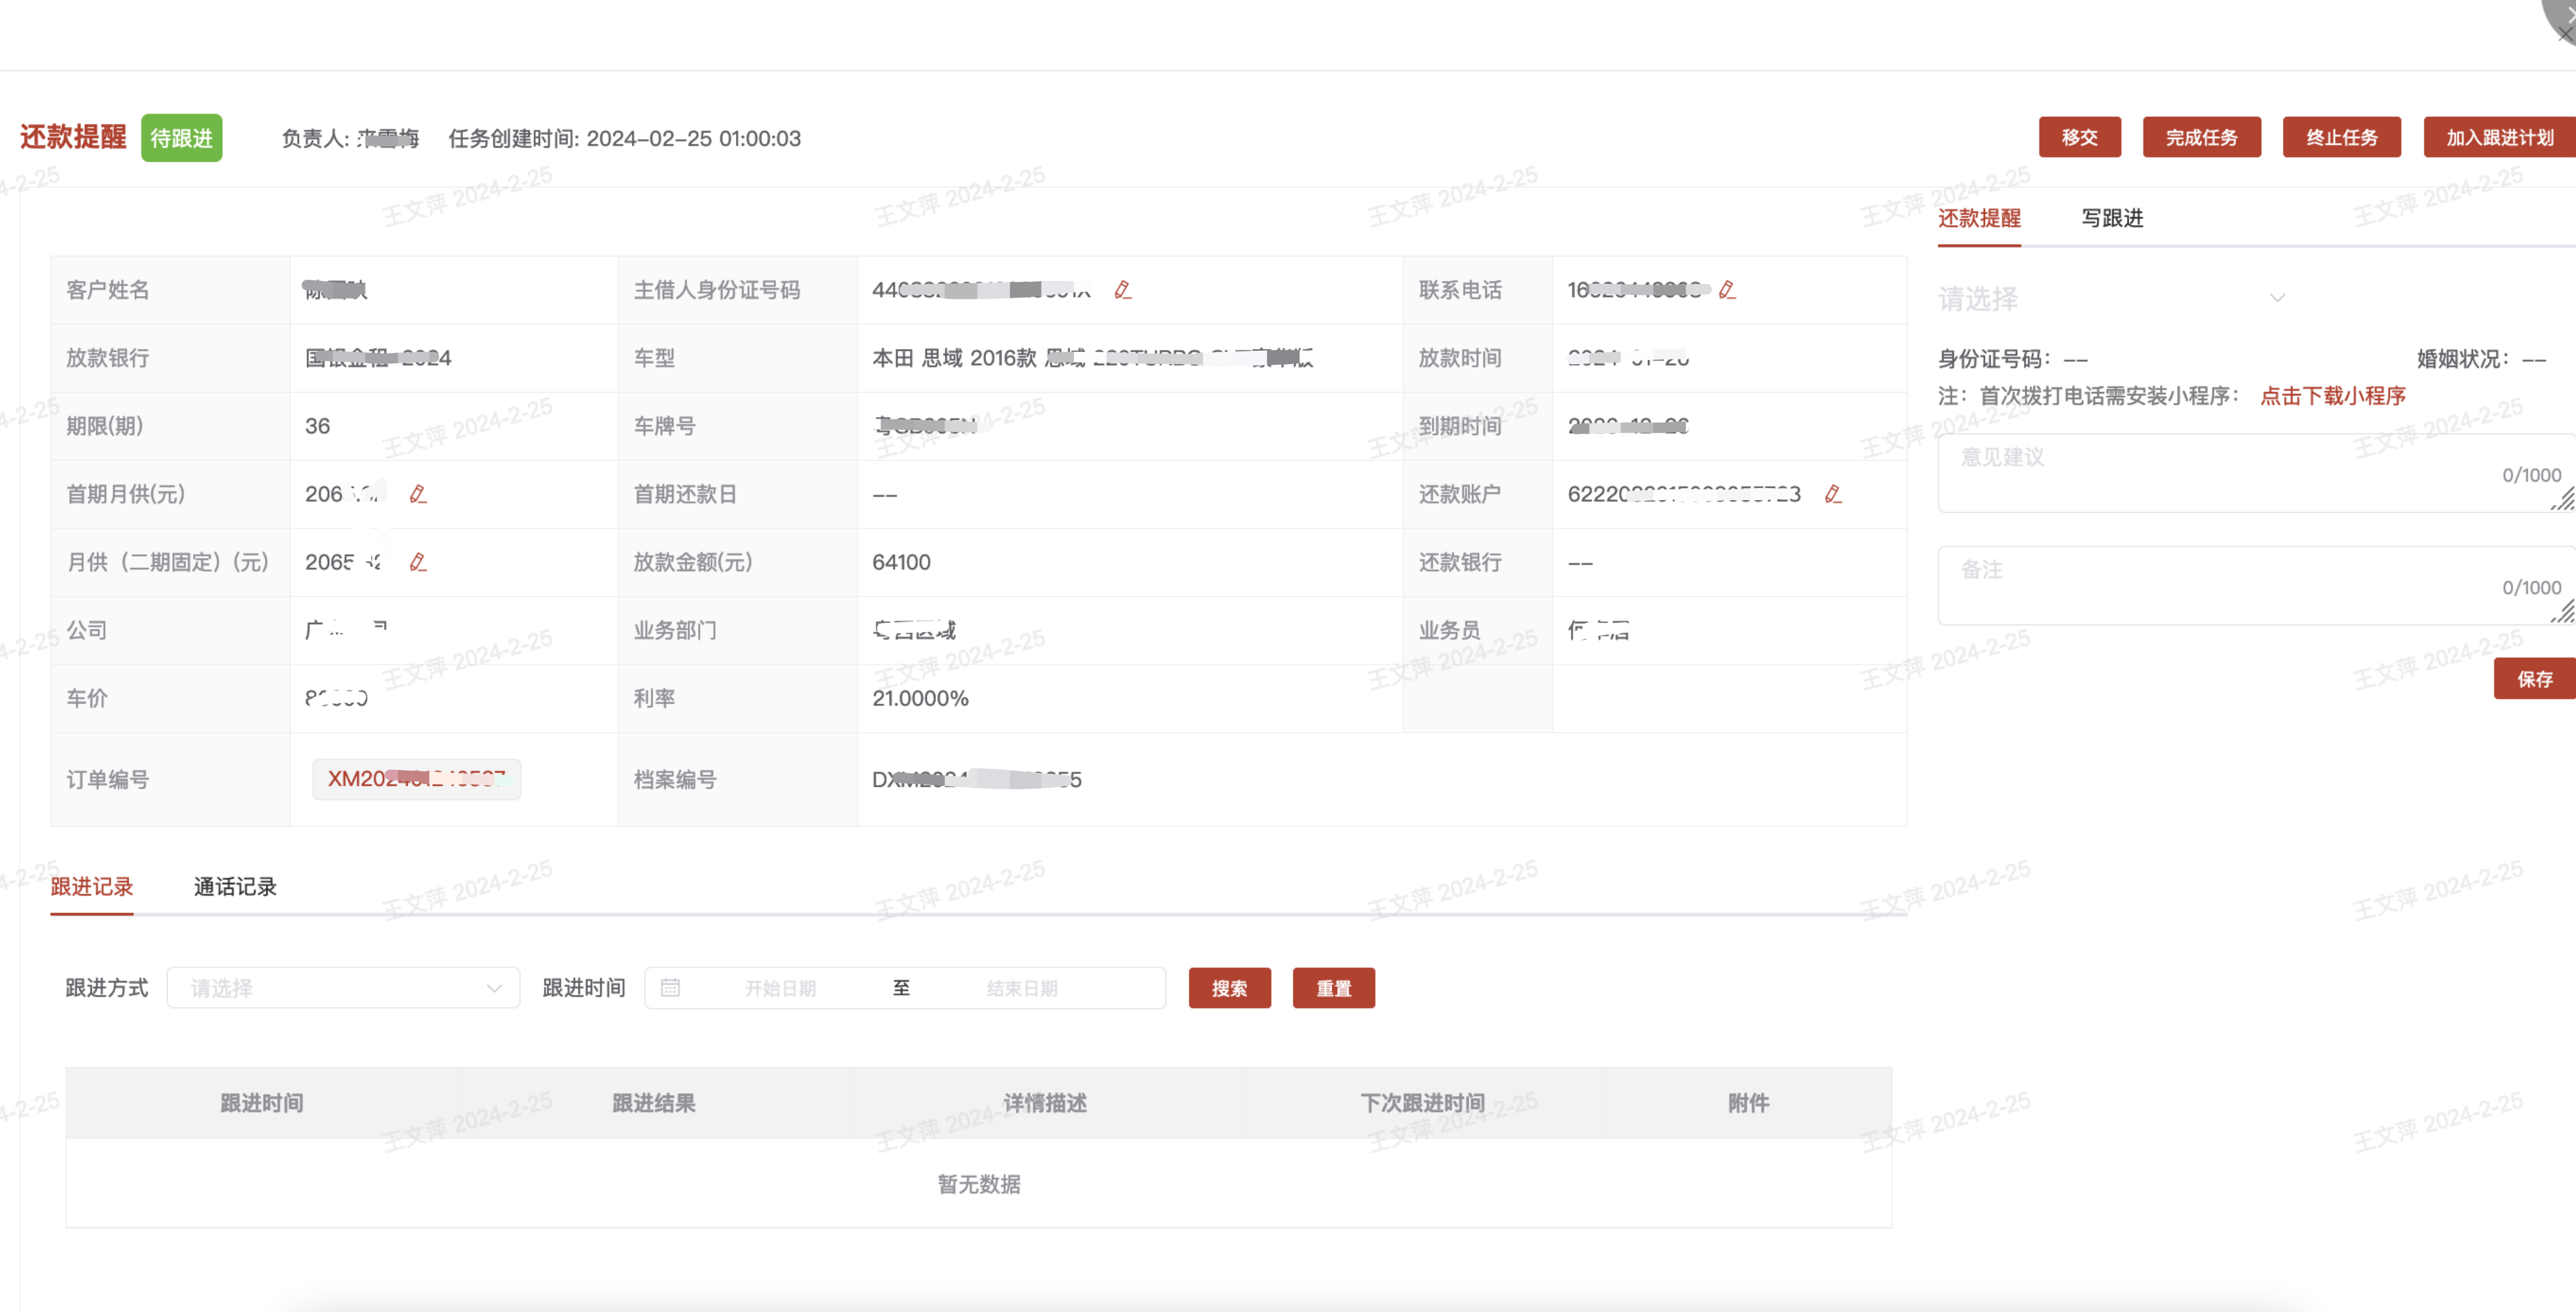Click the 完成任务 button
This screenshot has height=1312, width=2576.
(x=2201, y=138)
